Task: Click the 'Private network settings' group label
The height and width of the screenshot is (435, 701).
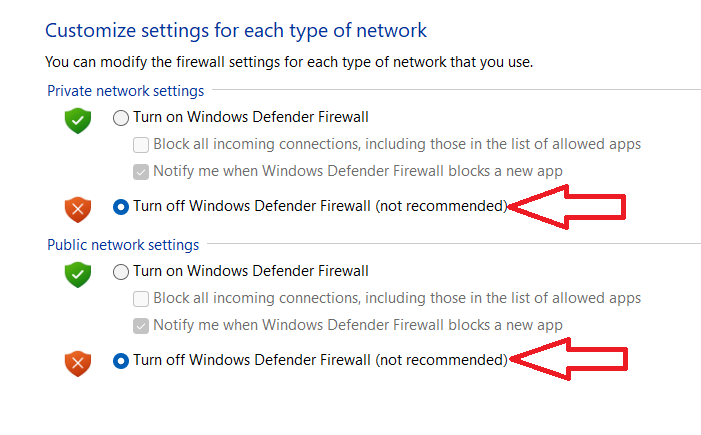Action: pos(125,91)
